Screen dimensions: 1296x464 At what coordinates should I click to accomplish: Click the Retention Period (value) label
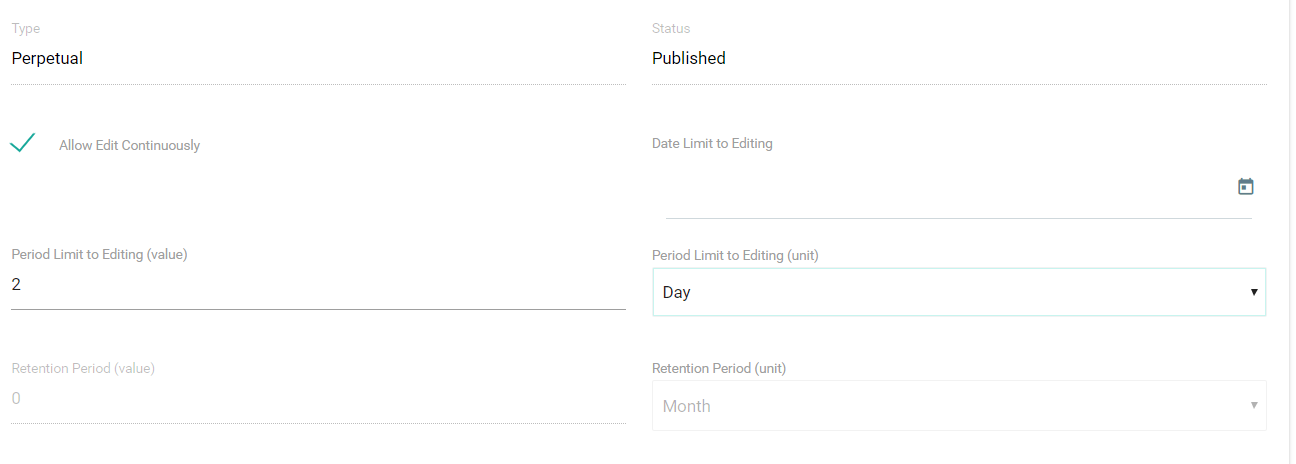[83, 368]
